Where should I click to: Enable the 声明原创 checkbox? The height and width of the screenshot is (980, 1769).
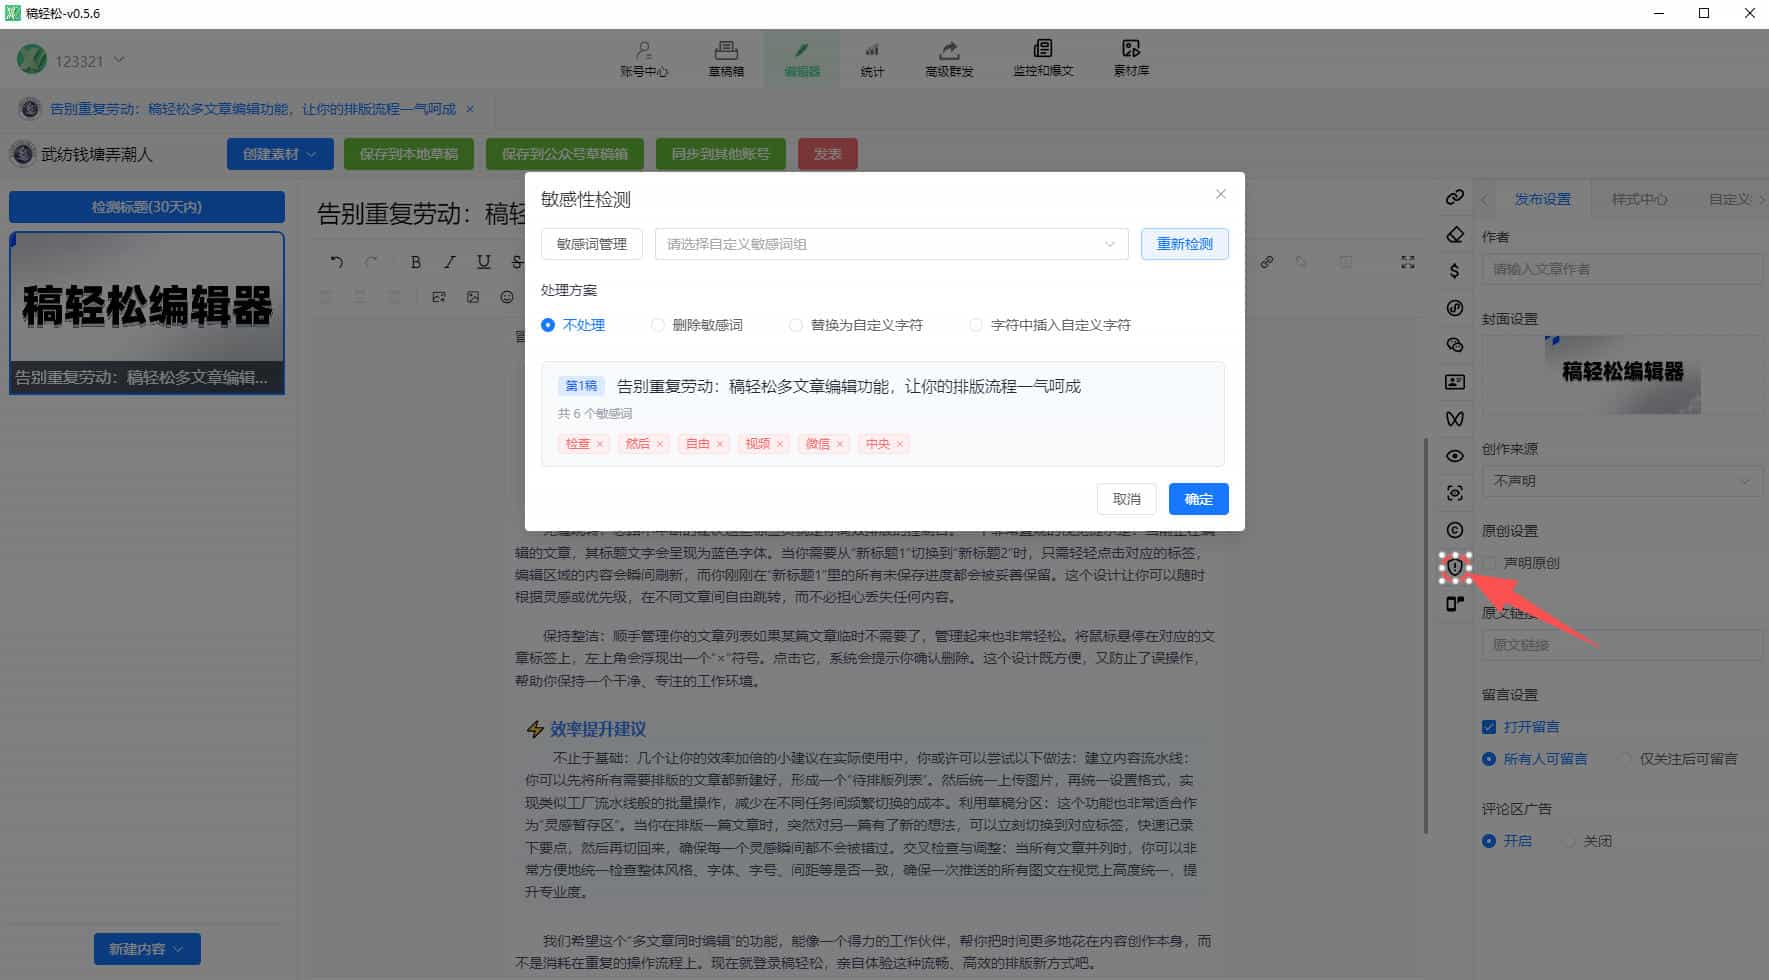click(1489, 562)
